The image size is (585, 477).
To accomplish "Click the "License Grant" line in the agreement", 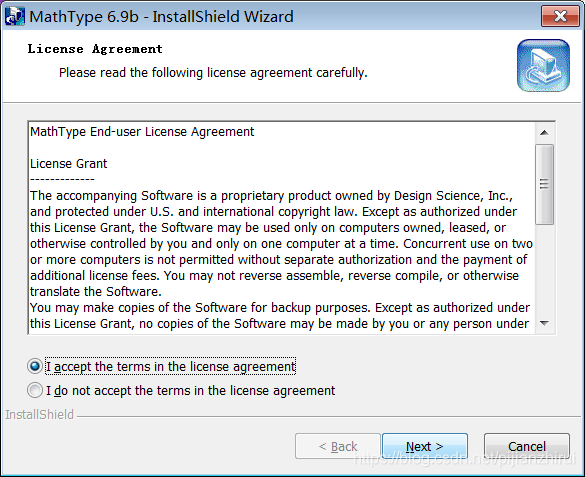I will pyautogui.click(x=68, y=164).
